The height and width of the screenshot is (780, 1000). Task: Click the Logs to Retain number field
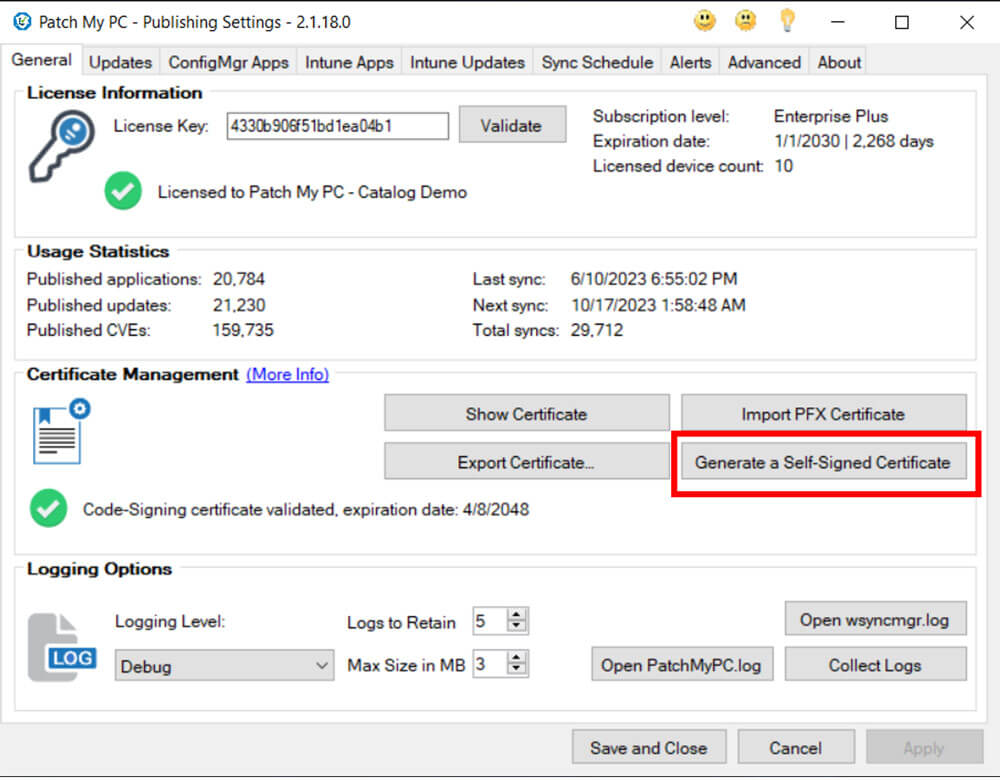click(489, 621)
